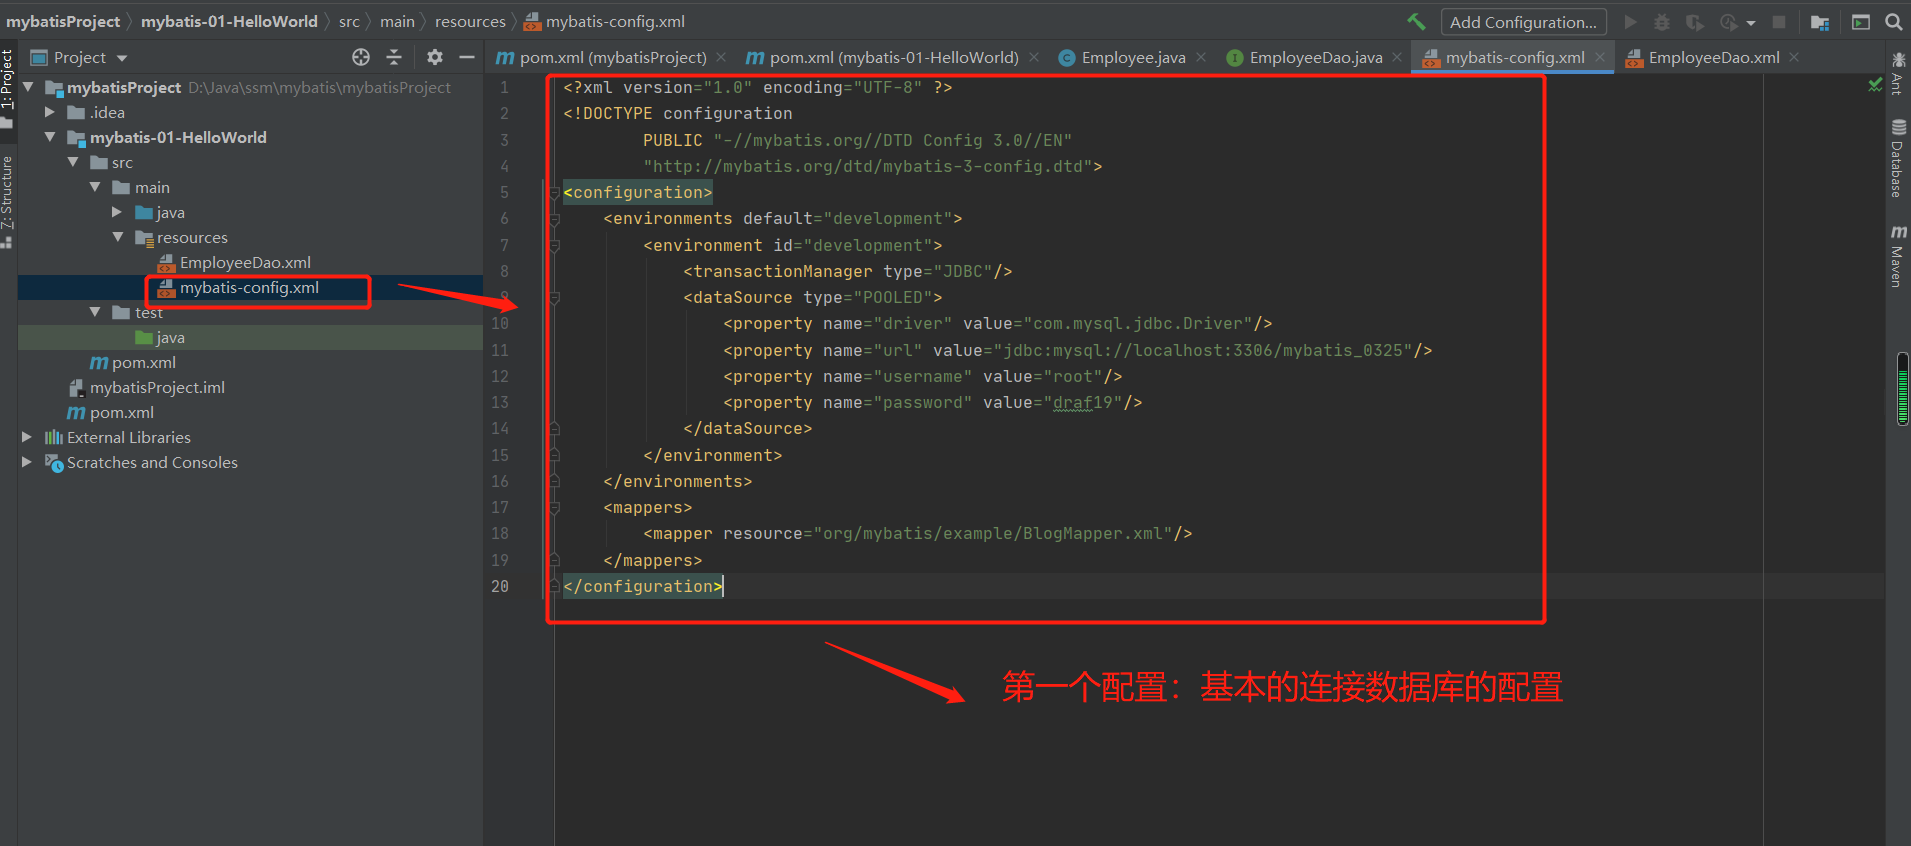The height and width of the screenshot is (846, 1911).
Task: Close the EmployeeDao.xml tab
Action: tap(1794, 57)
